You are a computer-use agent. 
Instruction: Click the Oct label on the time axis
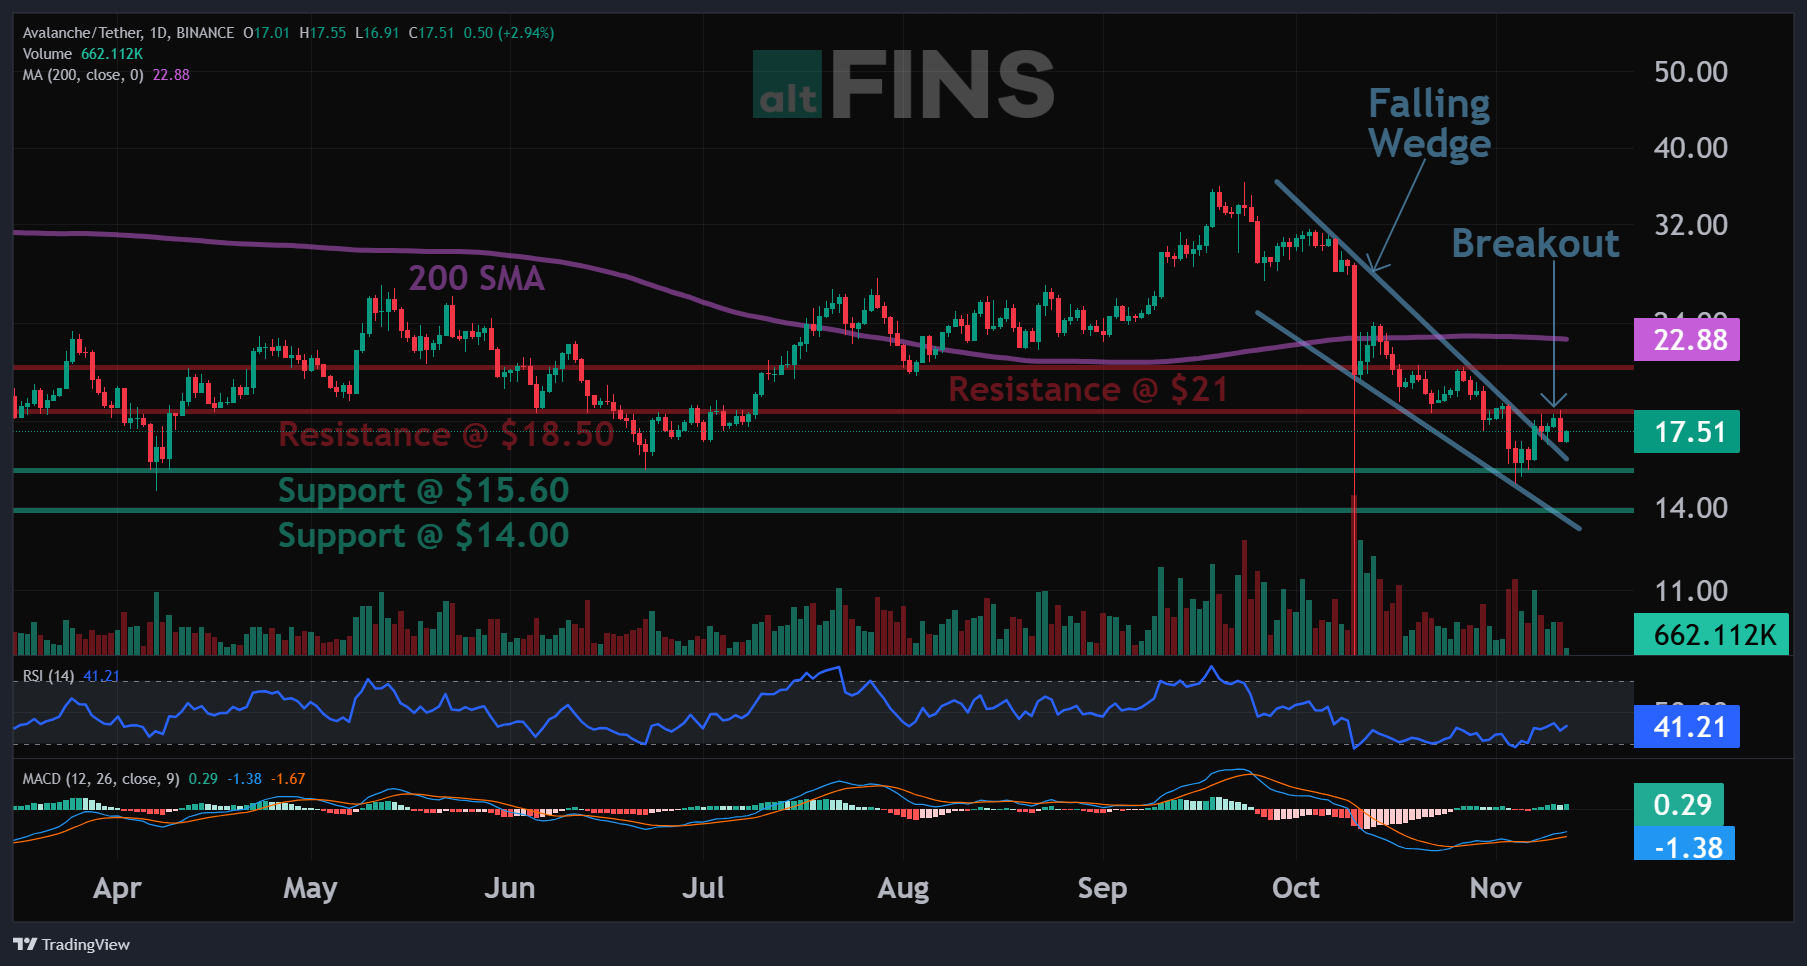coord(1295,888)
